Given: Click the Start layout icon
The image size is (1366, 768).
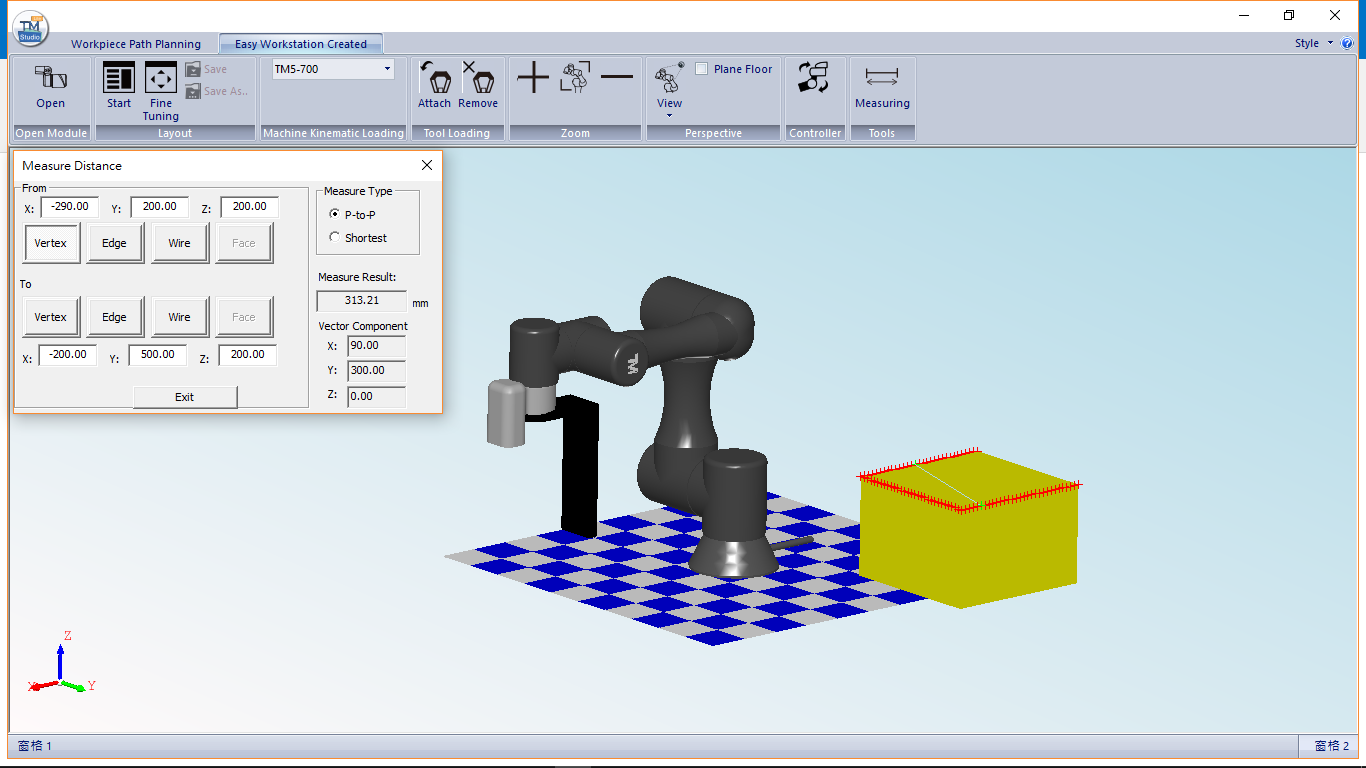Looking at the screenshot, I should click(x=119, y=87).
